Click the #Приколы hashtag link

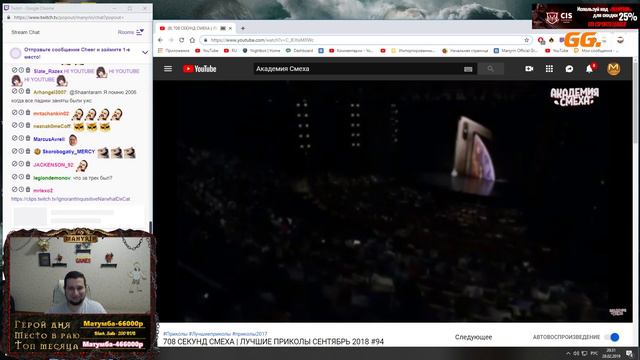175,333
